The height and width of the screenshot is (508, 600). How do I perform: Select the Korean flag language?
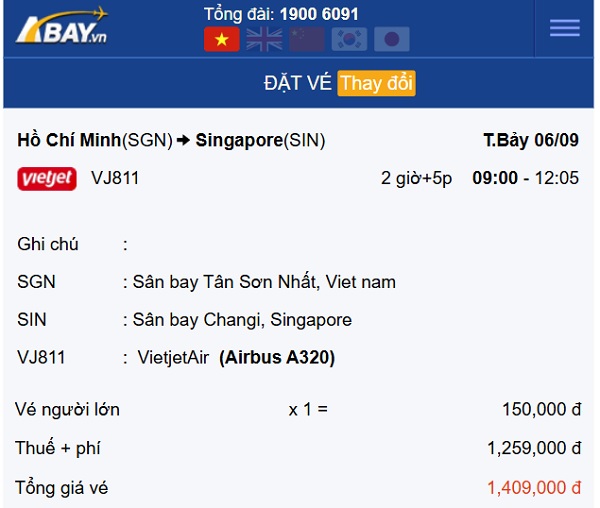click(x=349, y=39)
